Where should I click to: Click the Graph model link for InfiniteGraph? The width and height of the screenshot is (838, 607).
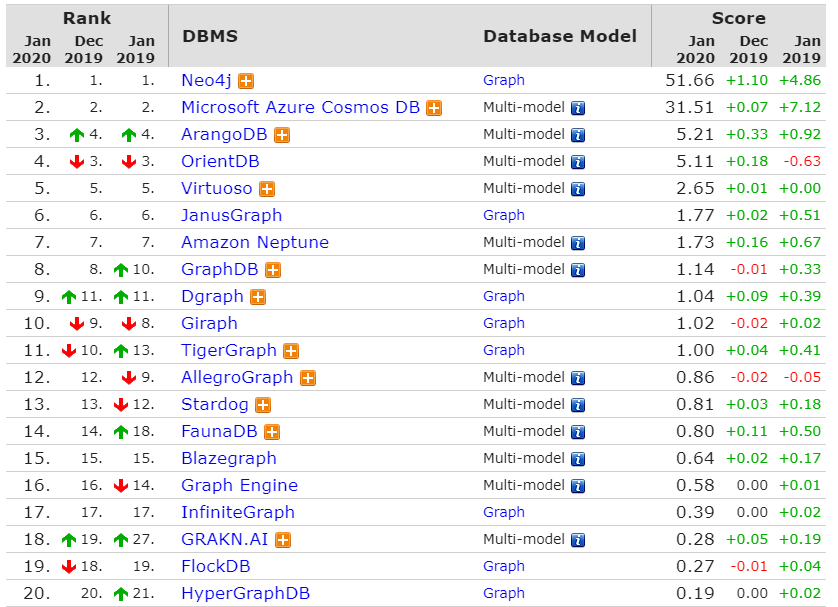[504, 512]
